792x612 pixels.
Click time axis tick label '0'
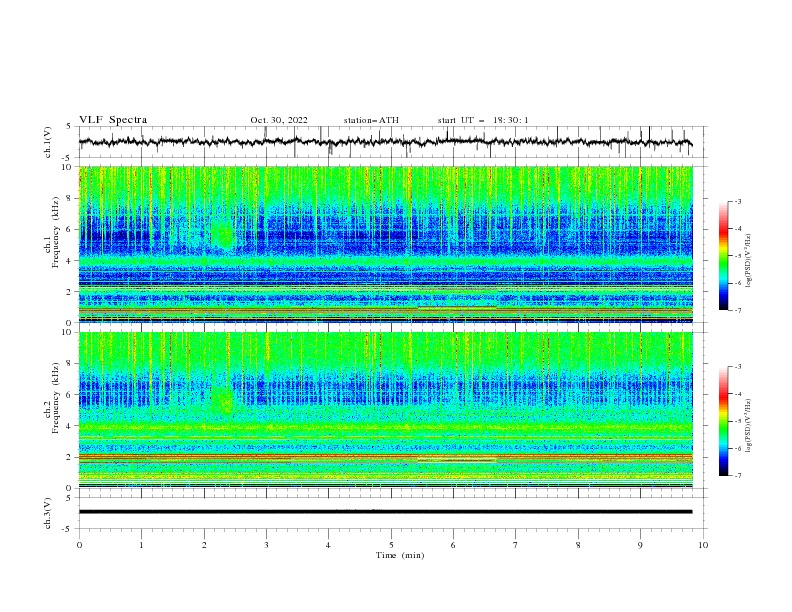click(79, 545)
